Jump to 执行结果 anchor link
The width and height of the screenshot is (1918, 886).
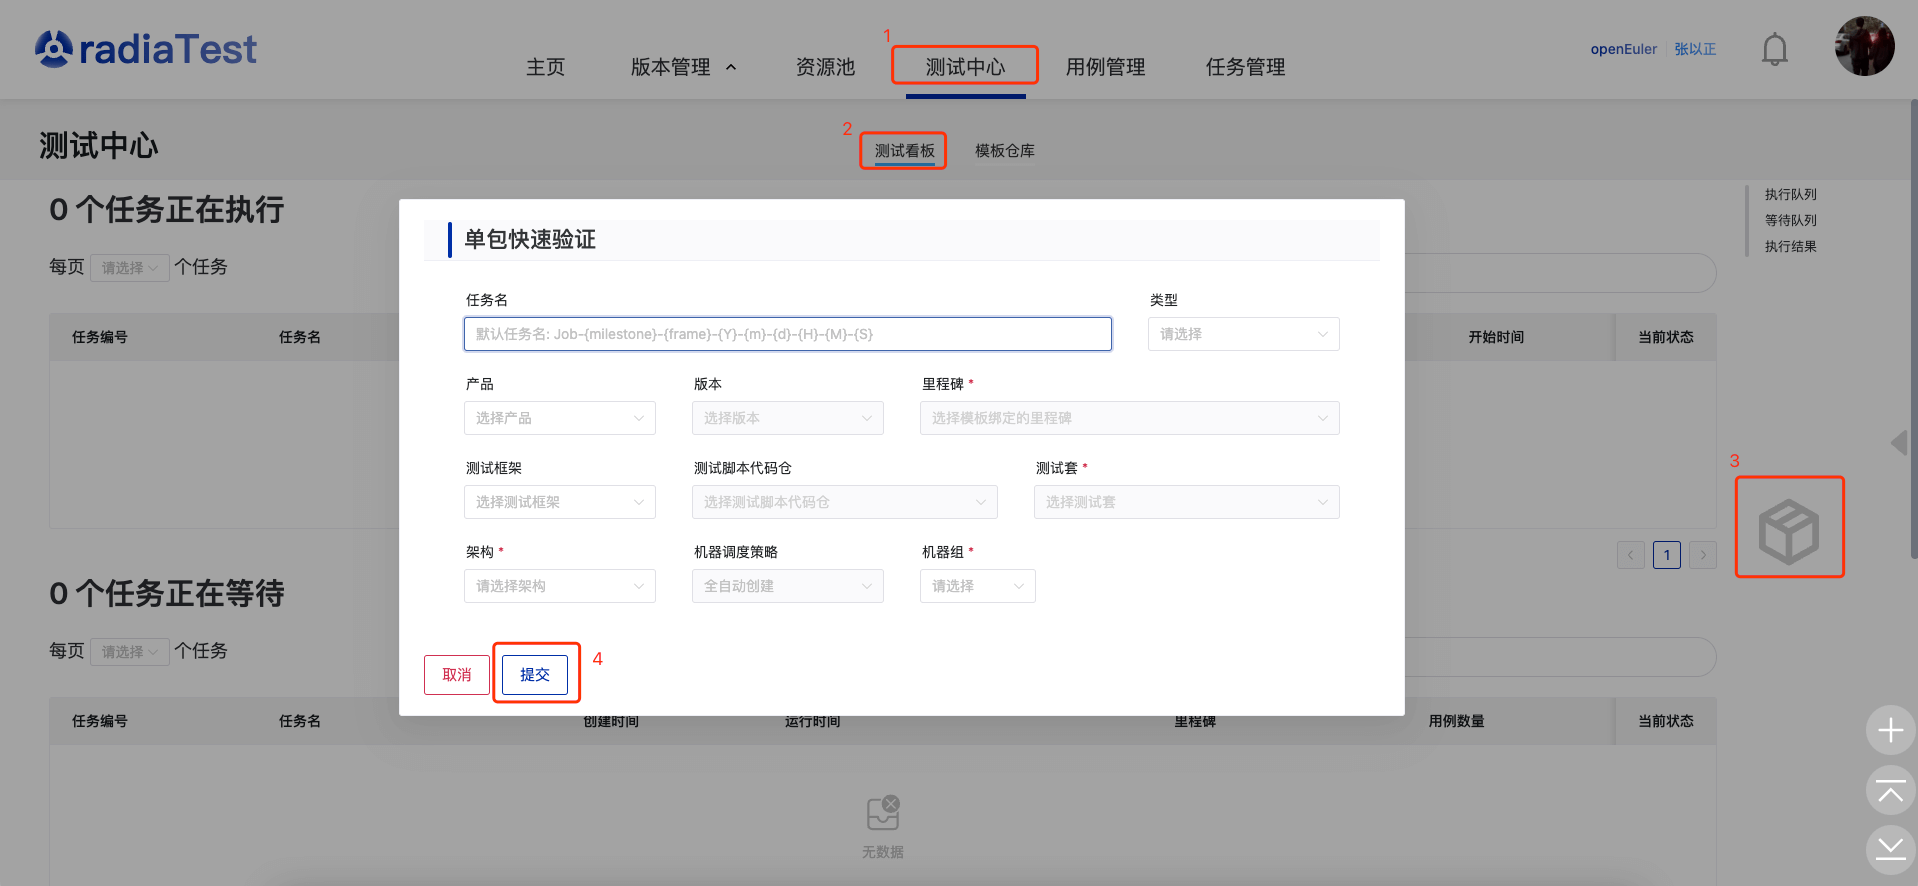(x=1790, y=246)
